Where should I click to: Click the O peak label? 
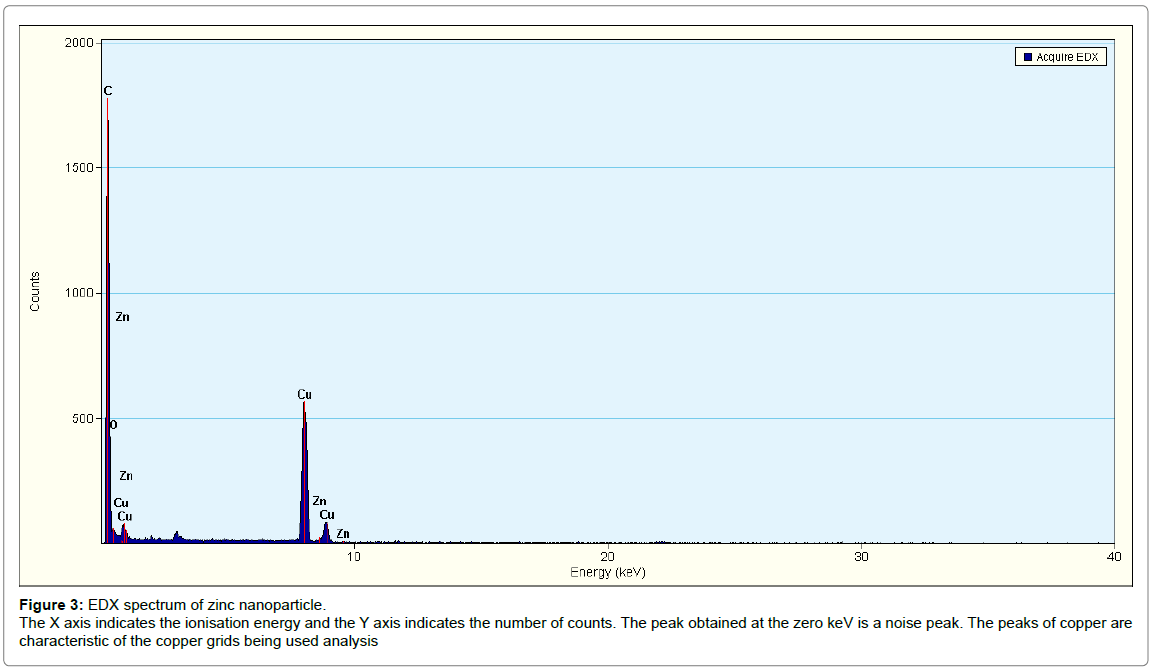[x=114, y=425]
